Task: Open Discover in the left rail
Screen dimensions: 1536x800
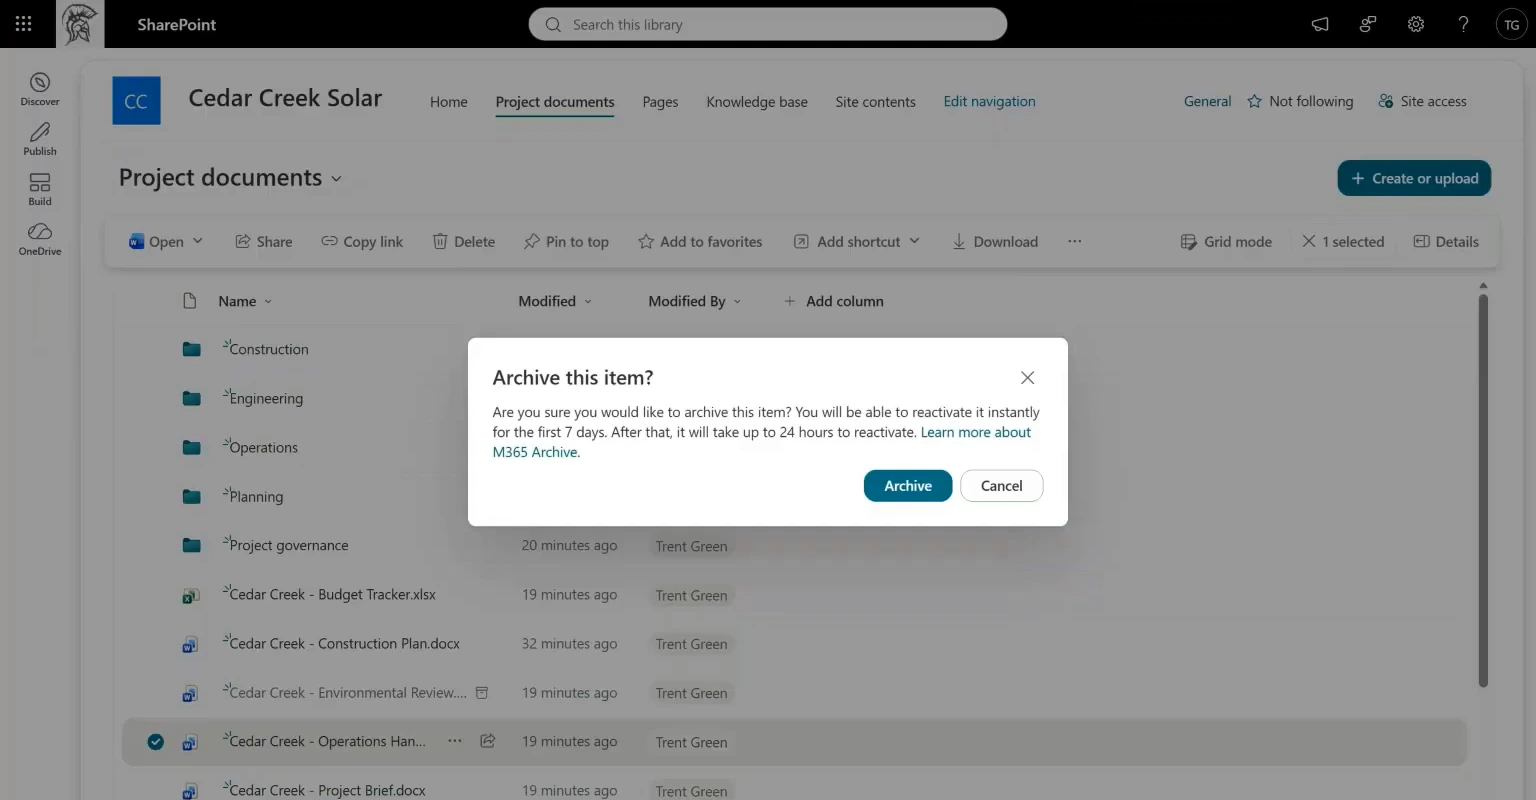Action: pos(40,89)
